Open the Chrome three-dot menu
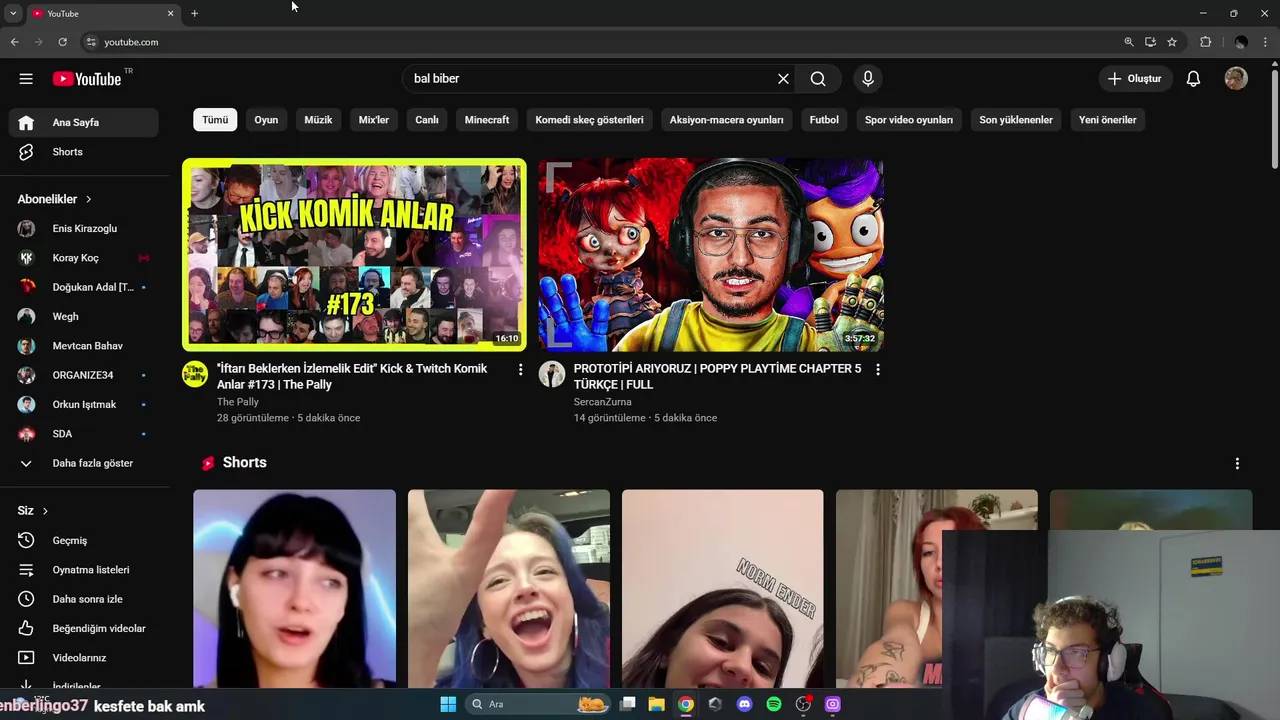 pyautogui.click(x=1266, y=42)
